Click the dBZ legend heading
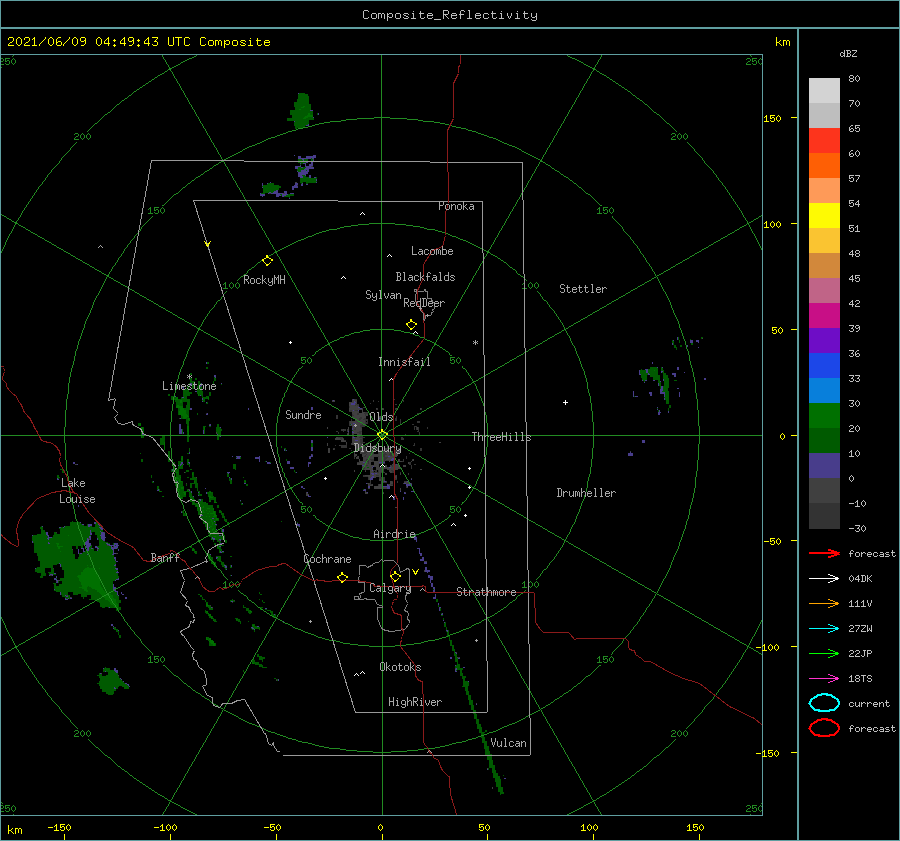The height and width of the screenshot is (841, 900). [848, 53]
